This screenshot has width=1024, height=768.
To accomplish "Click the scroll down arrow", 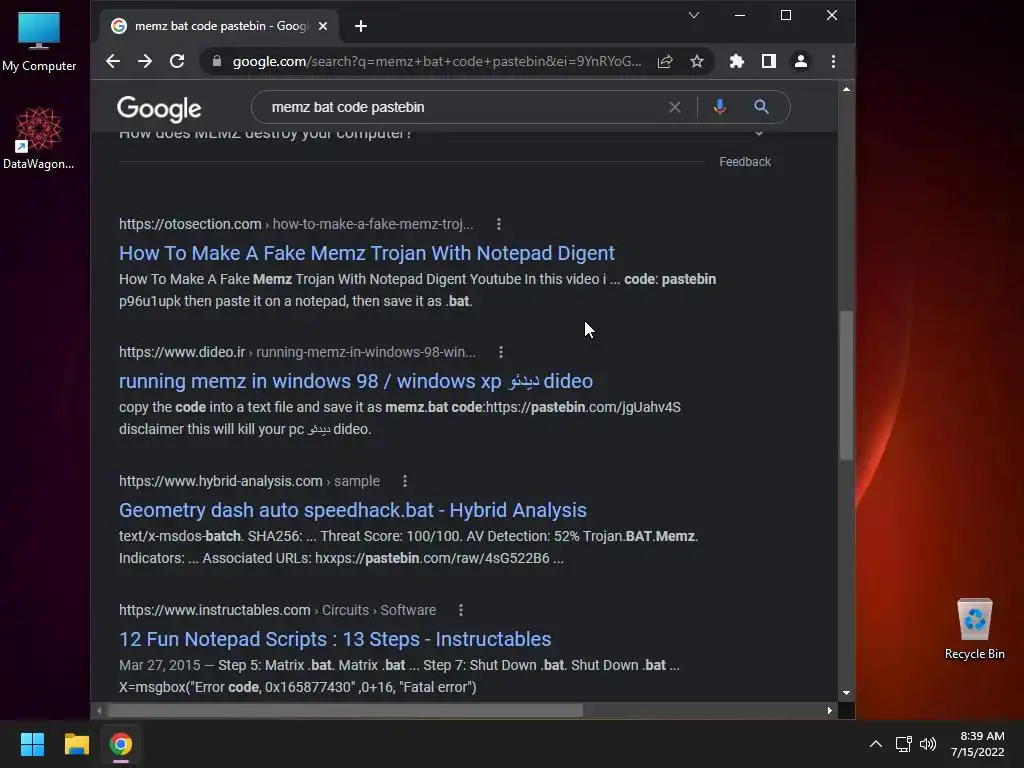I will coord(846,693).
